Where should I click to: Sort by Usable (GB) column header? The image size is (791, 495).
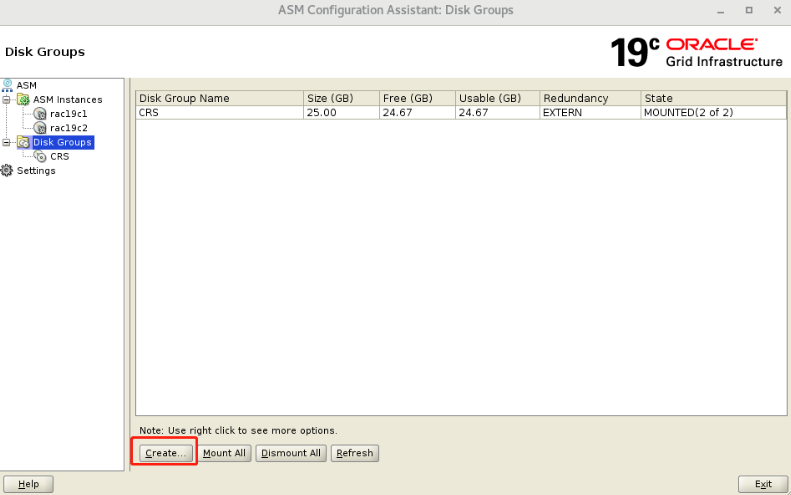tap(497, 98)
